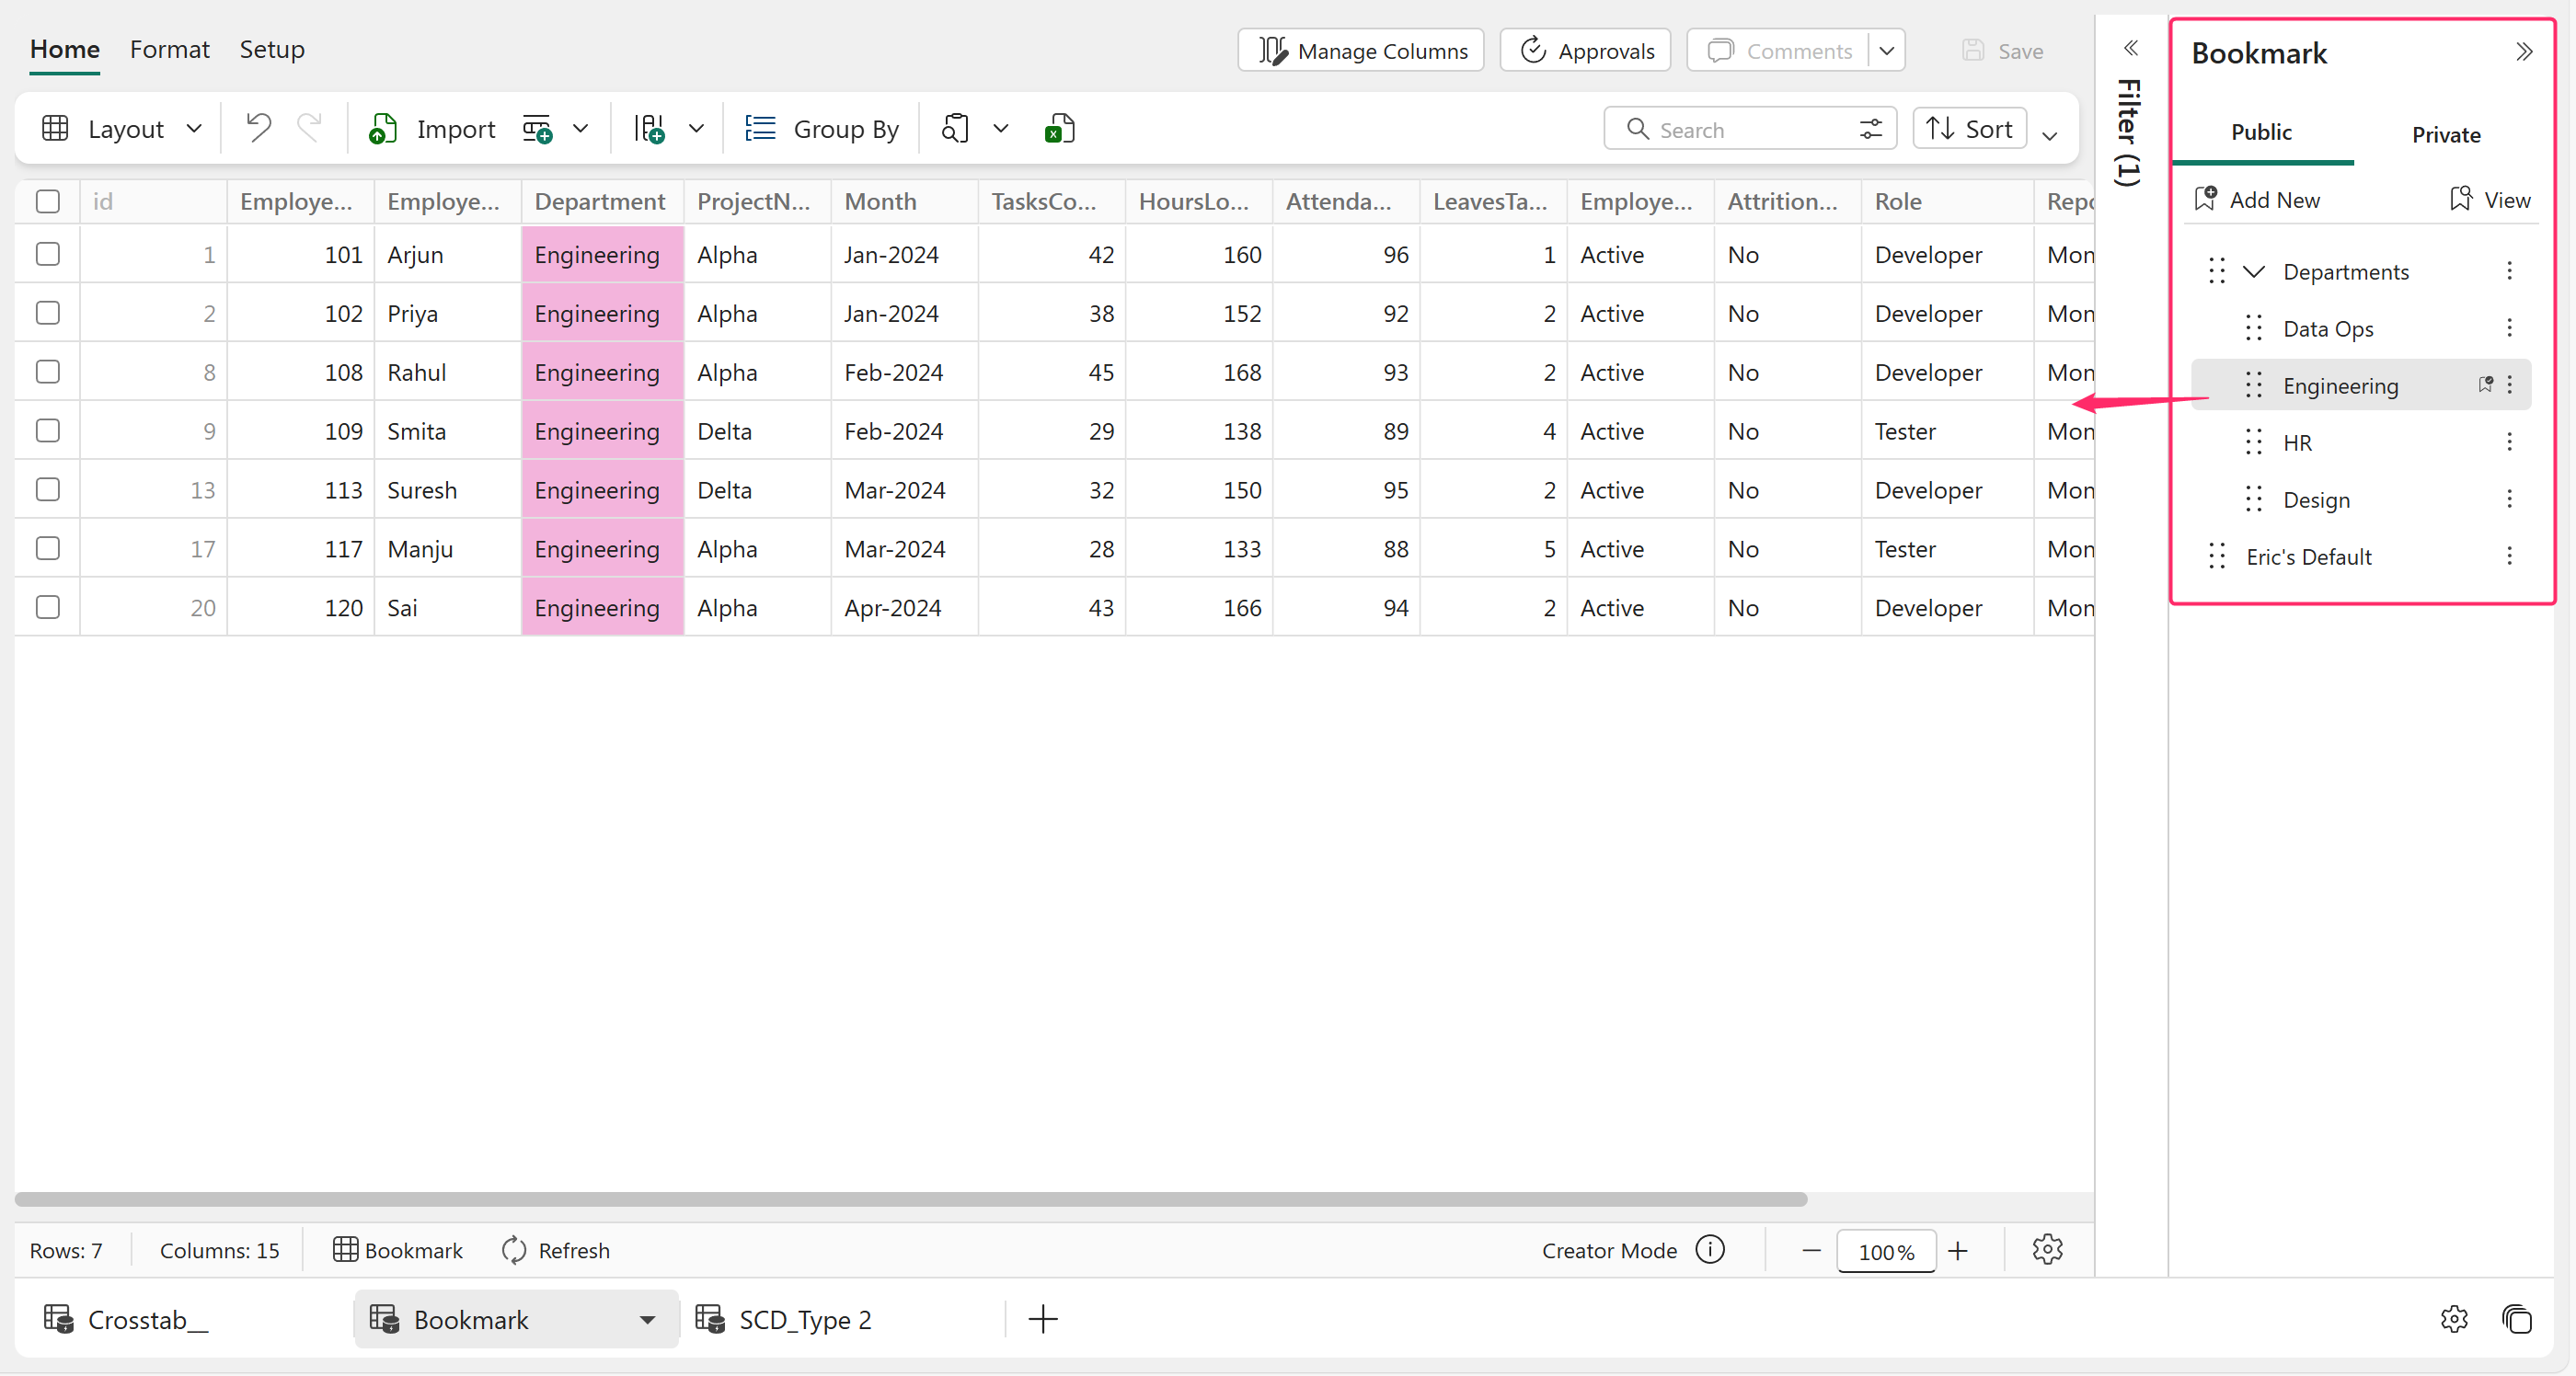Viewport: 2576px width, 1376px height.
Task: Click the insert column icon
Action: [649, 128]
